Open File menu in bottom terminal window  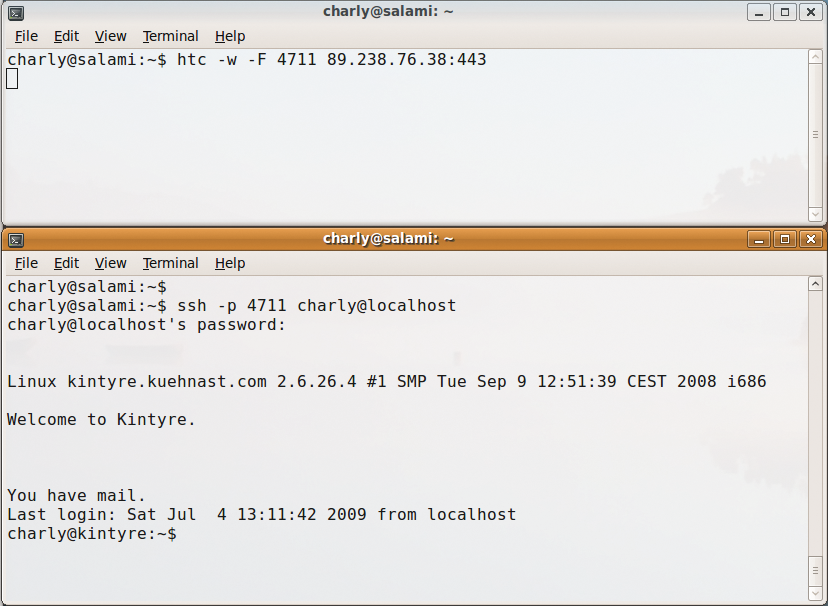(26, 263)
